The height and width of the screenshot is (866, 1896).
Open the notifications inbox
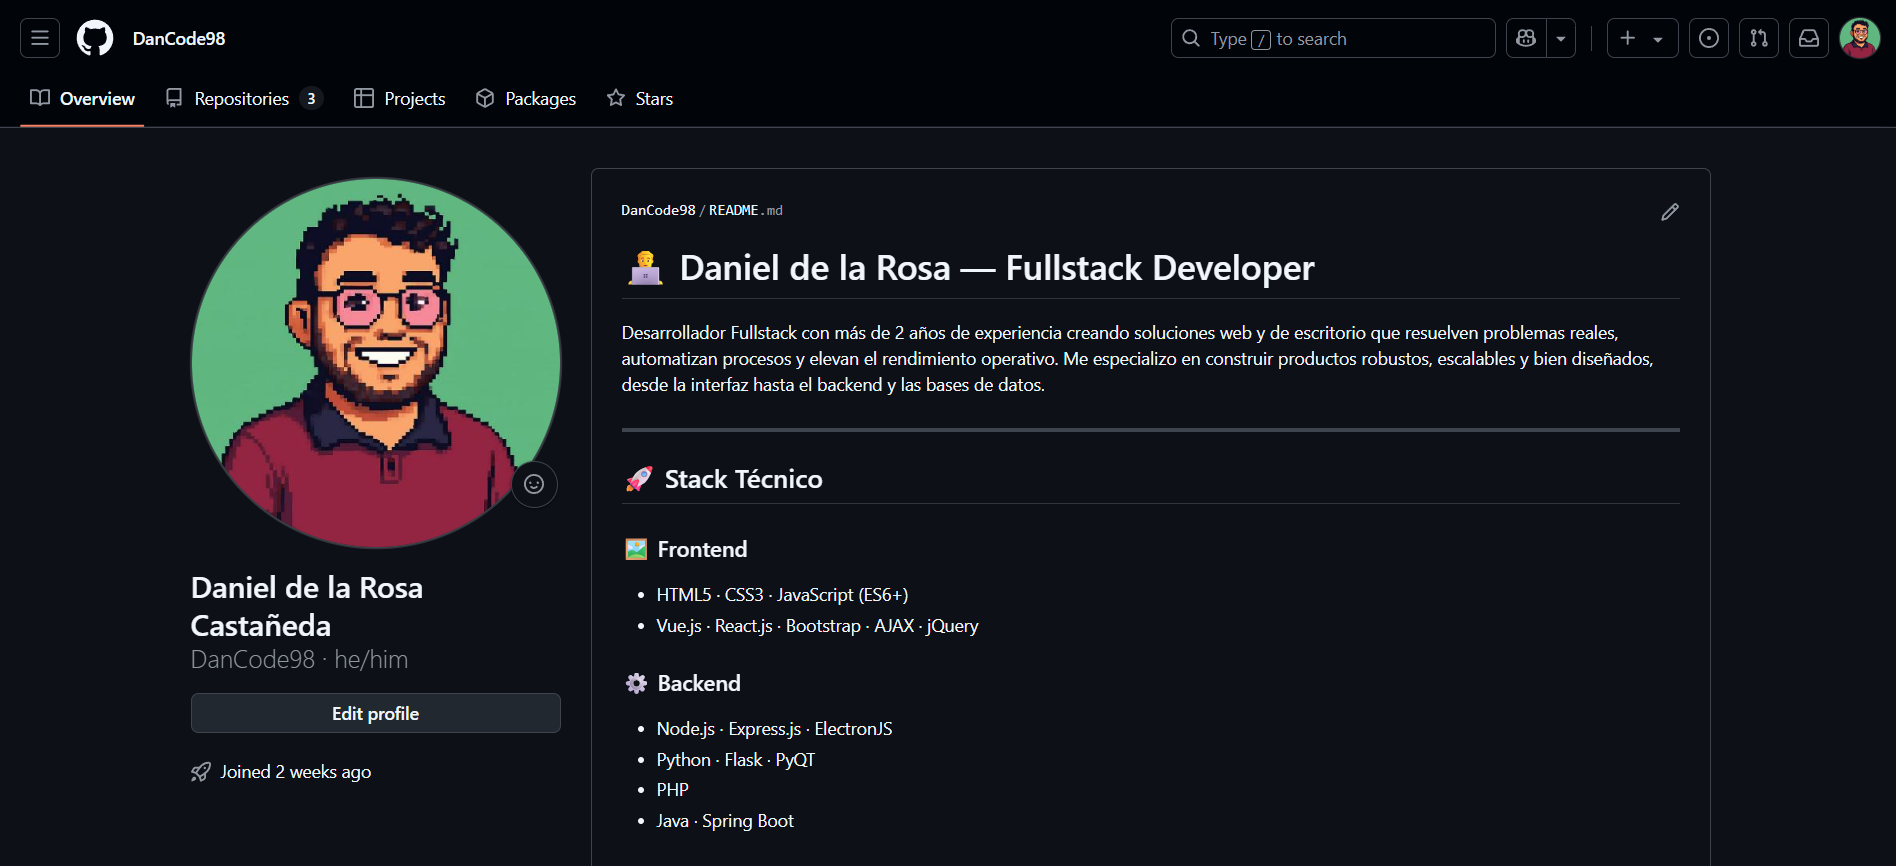pyautogui.click(x=1809, y=38)
